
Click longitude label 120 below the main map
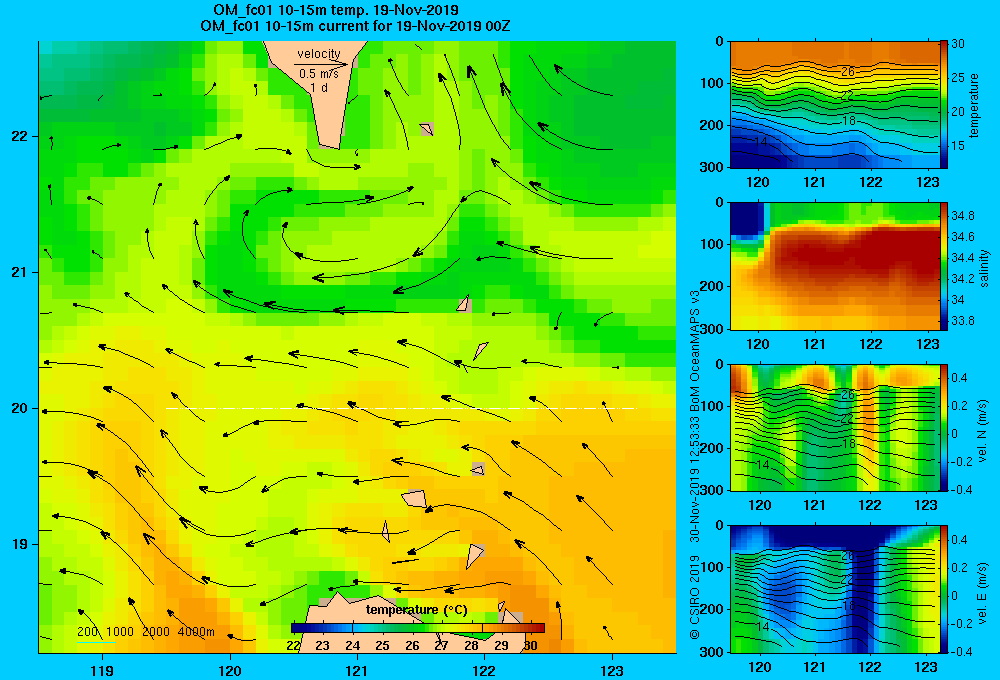point(230,670)
